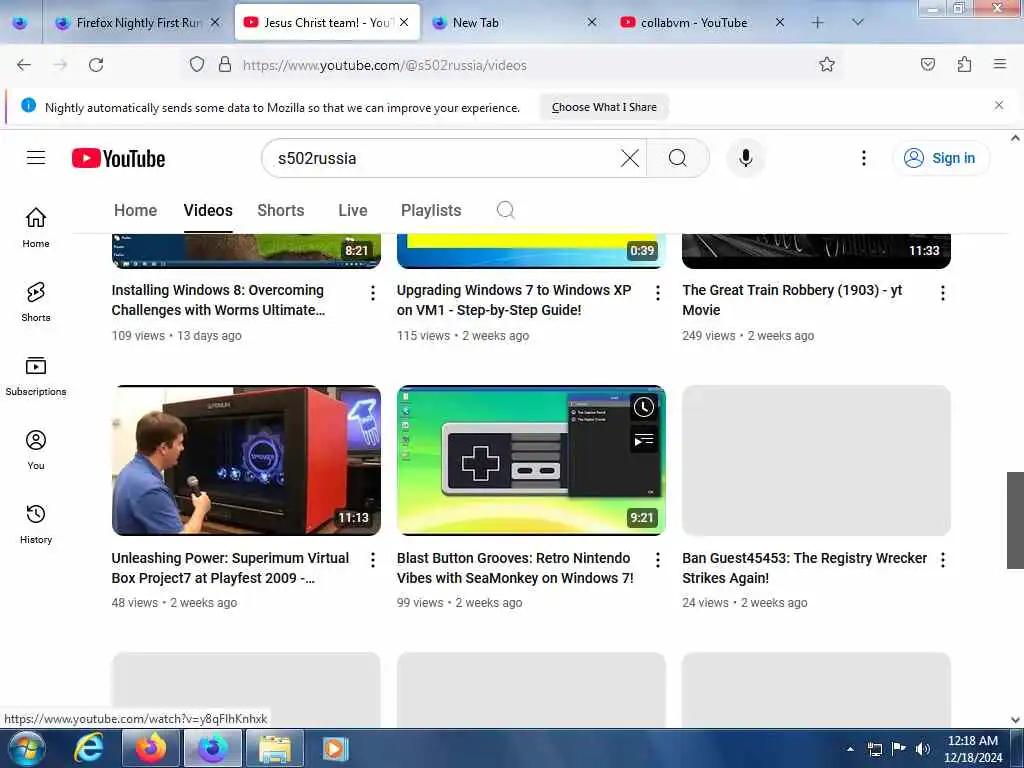This screenshot has width=1024, height=768.
Task: Reload the page with the refresh icon
Action: click(x=96, y=65)
